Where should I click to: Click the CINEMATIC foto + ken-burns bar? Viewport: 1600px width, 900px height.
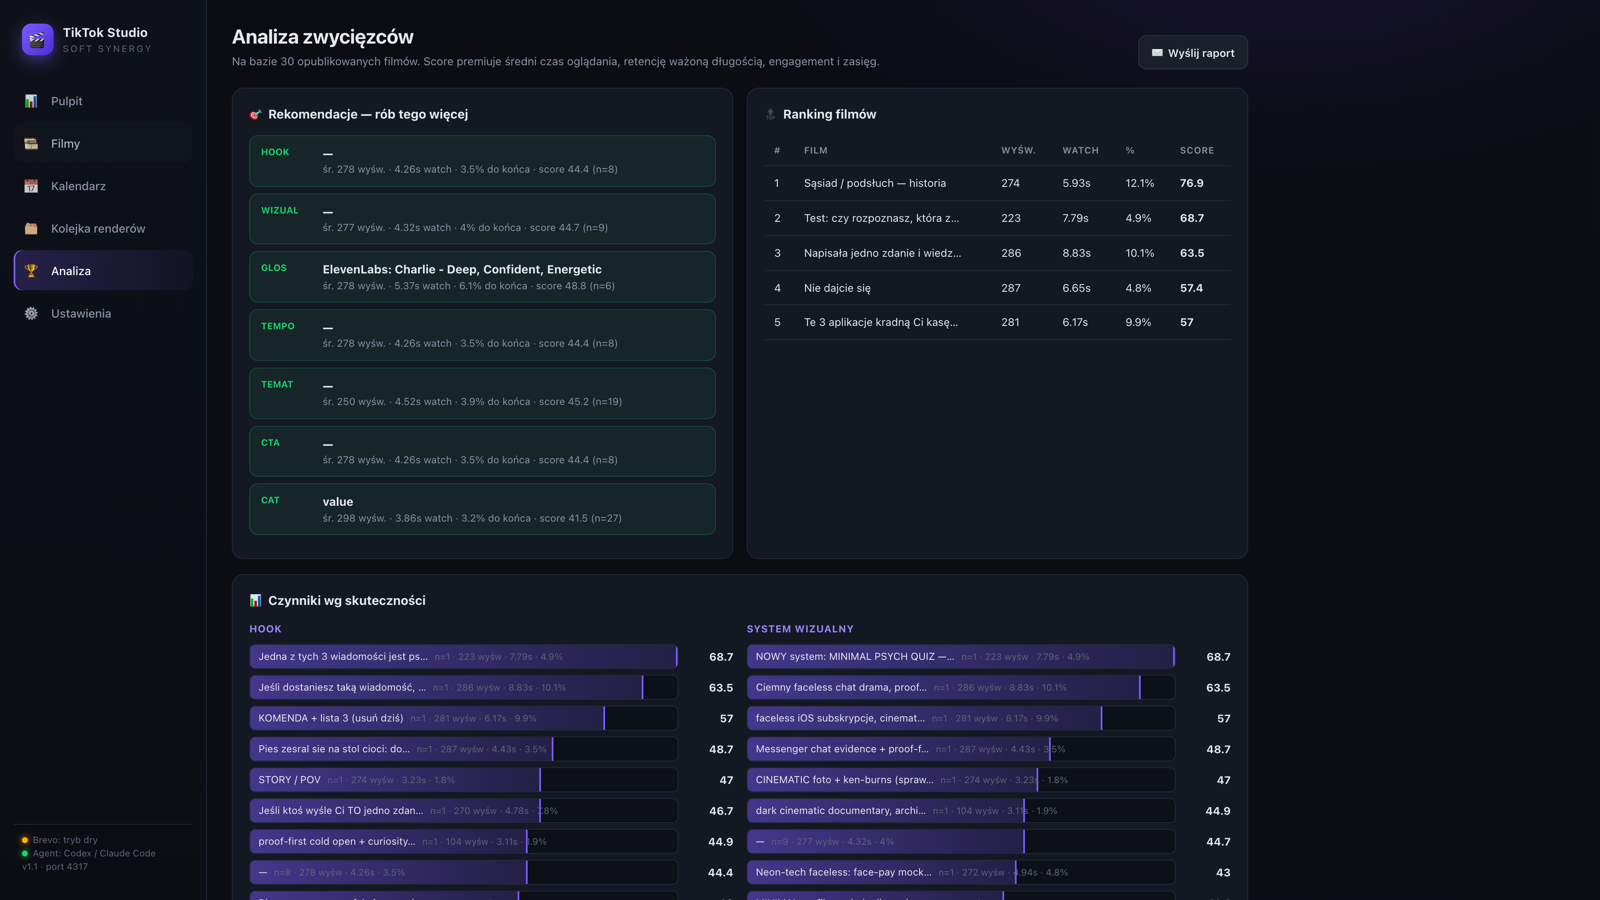[x=960, y=780]
